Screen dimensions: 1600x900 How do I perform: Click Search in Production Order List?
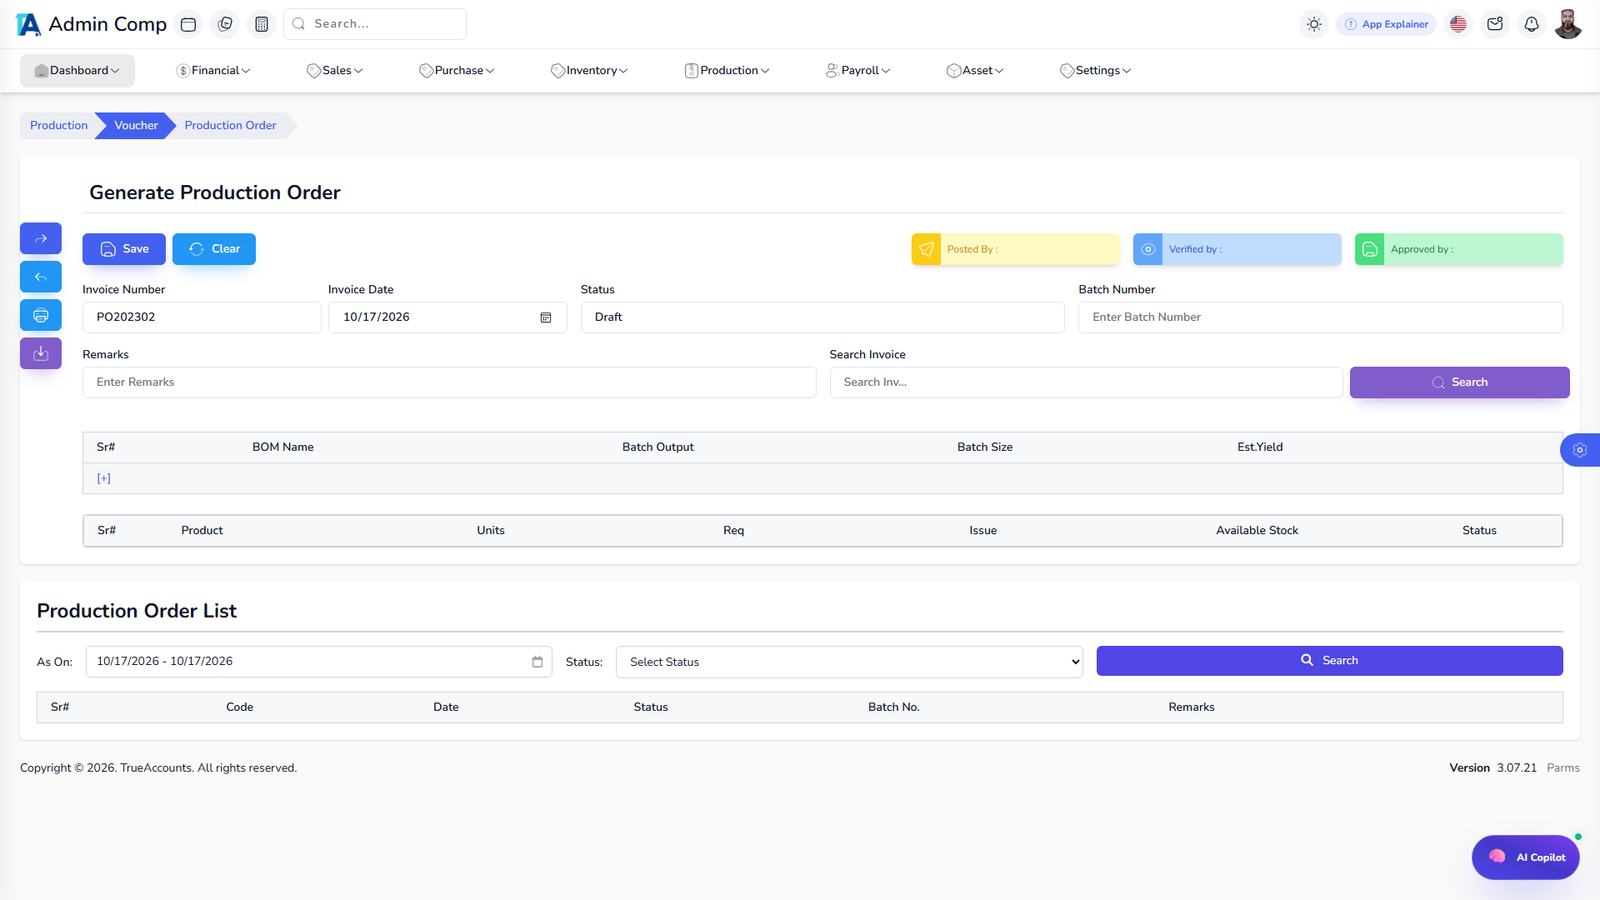pyautogui.click(x=1329, y=661)
